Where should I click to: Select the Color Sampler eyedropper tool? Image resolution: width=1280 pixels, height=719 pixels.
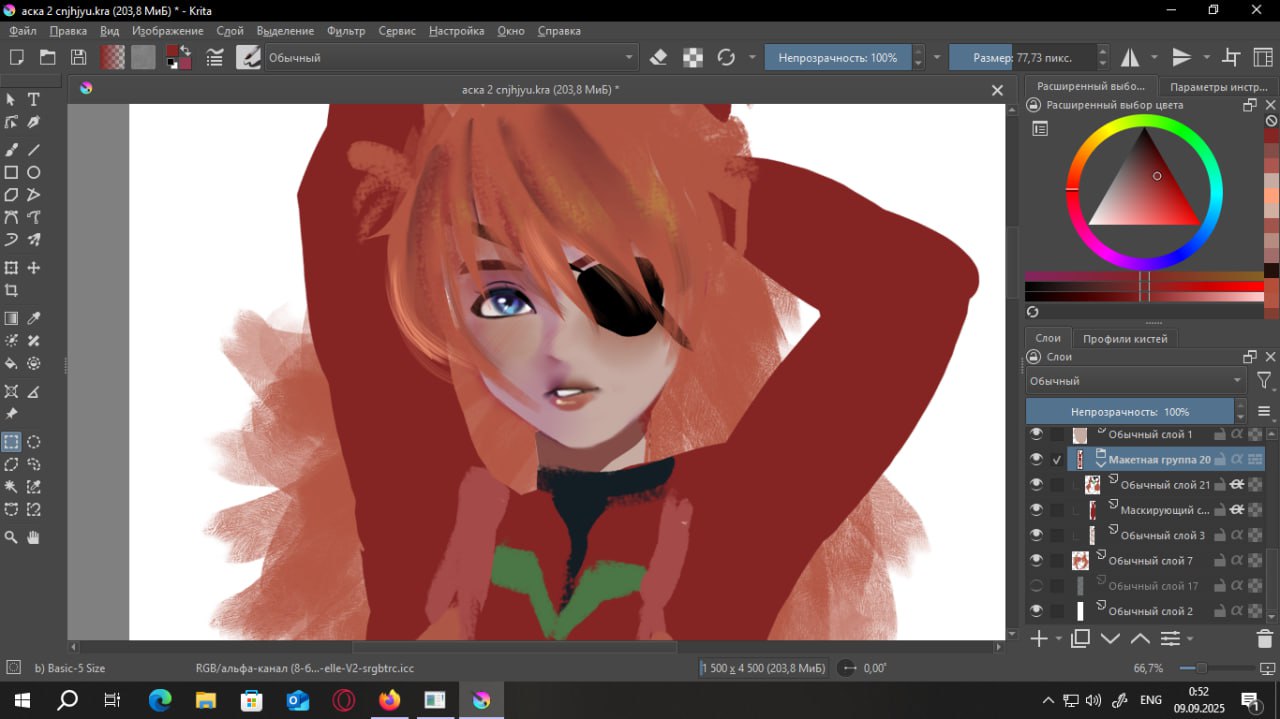point(33,318)
